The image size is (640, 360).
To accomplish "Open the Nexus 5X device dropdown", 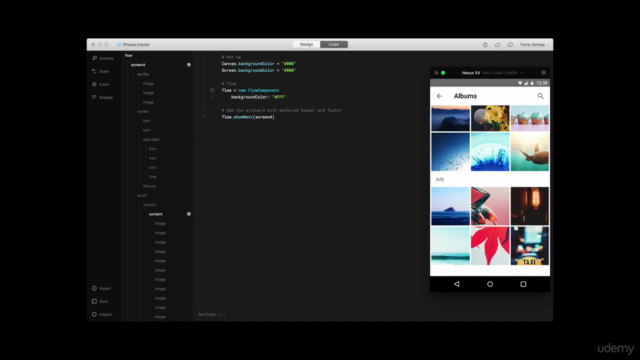I will tap(492, 73).
